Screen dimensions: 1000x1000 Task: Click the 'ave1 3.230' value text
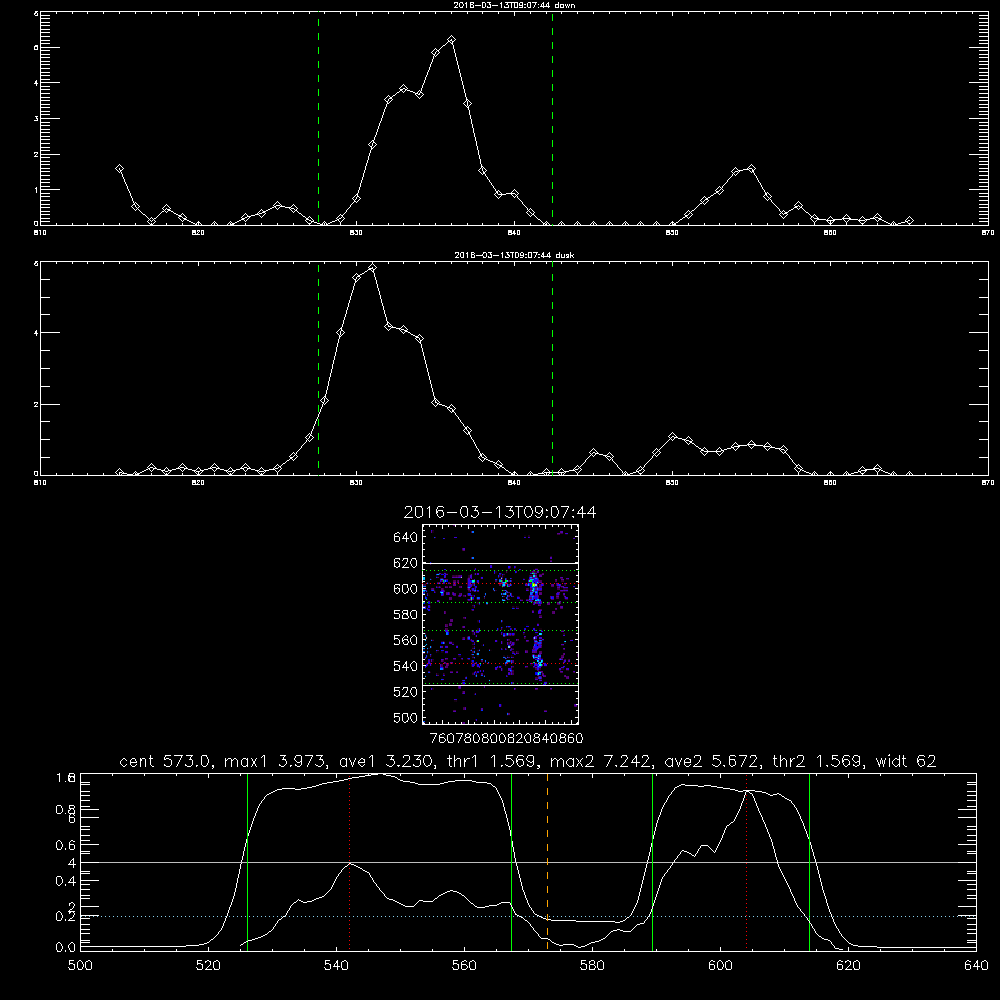pos(386,761)
